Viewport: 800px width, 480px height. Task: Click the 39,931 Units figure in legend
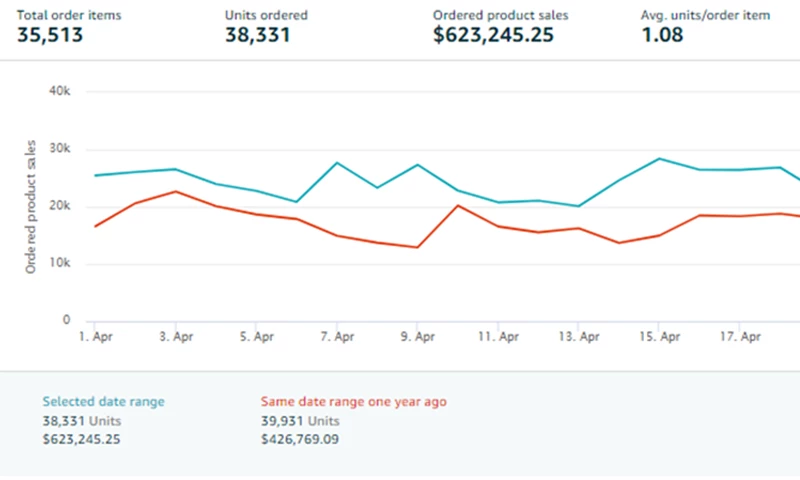pyautogui.click(x=300, y=421)
